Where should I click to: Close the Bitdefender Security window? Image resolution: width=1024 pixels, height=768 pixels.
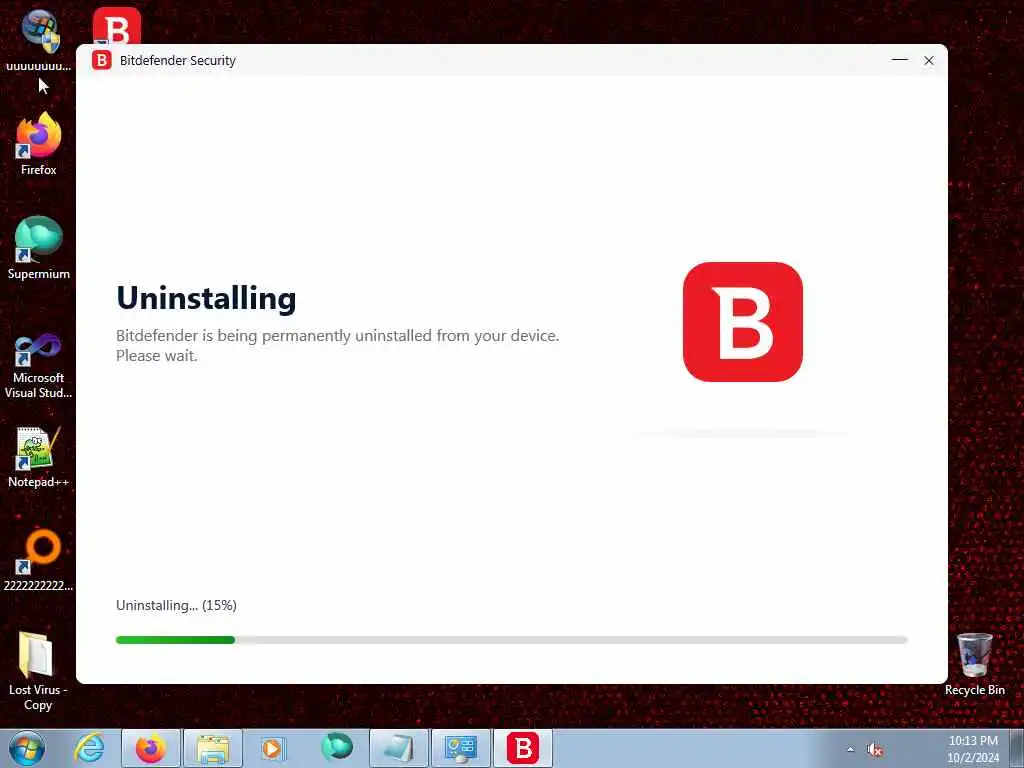pos(929,60)
